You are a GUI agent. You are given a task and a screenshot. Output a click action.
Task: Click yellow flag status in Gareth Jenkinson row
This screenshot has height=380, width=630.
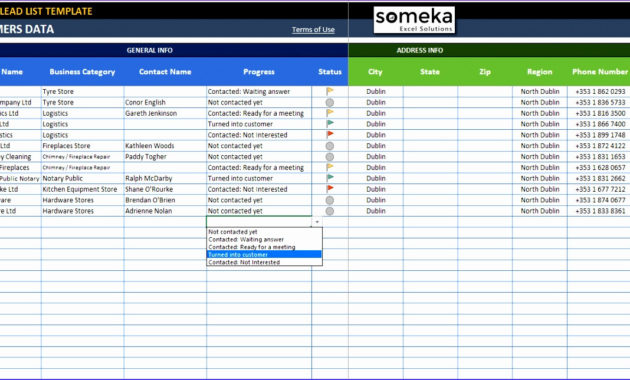[x=330, y=113]
